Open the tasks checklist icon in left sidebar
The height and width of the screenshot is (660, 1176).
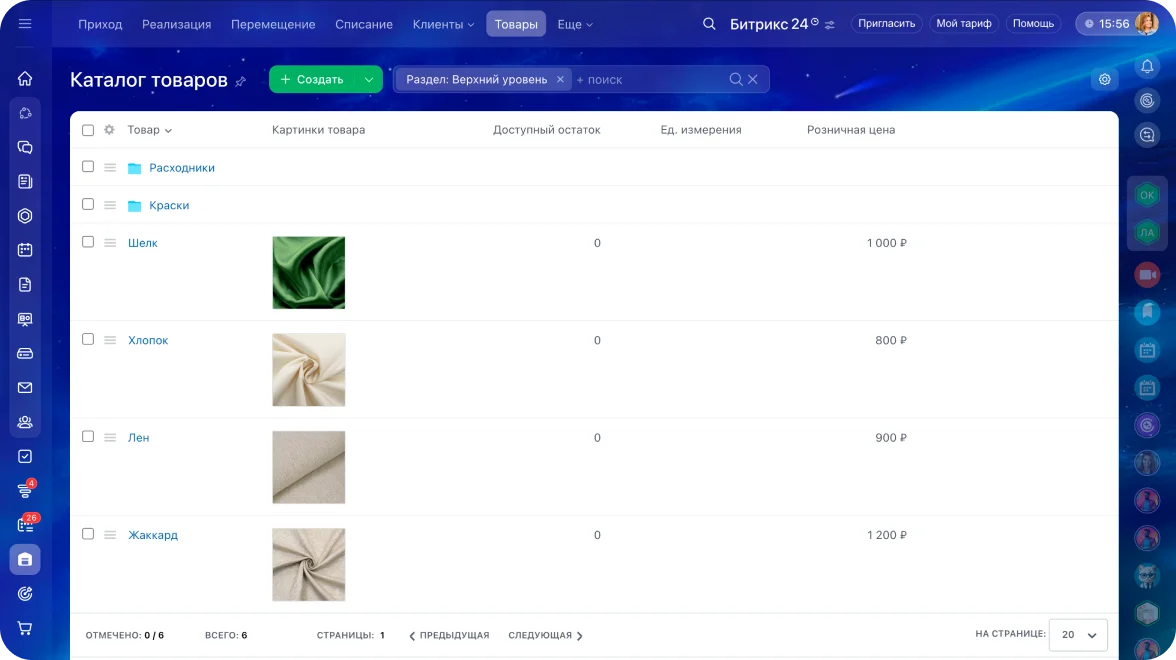[24, 455]
